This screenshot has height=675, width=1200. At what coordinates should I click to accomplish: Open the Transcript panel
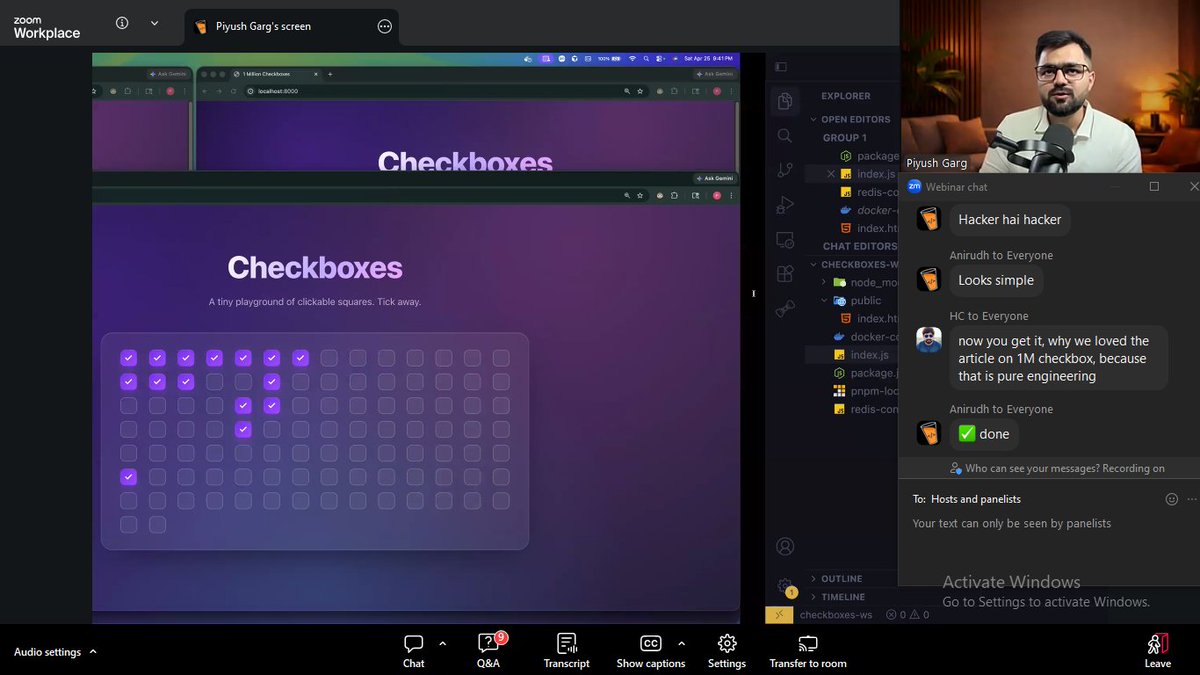pyautogui.click(x=566, y=648)
